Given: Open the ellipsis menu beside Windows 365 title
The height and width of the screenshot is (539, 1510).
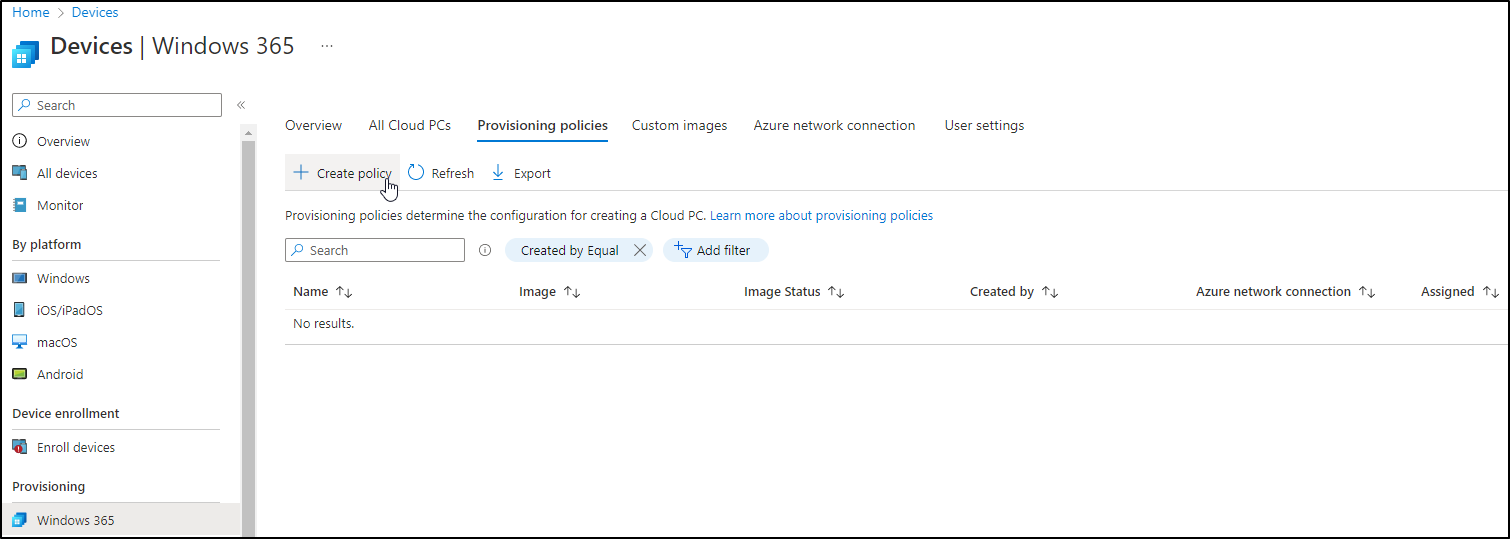Looking at the screenshot, I should [327, 46].
